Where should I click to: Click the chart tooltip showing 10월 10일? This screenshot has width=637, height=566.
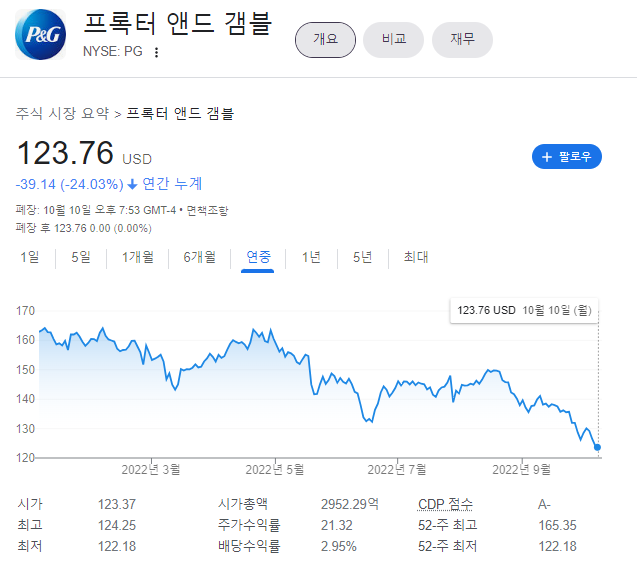click(524, 311)
